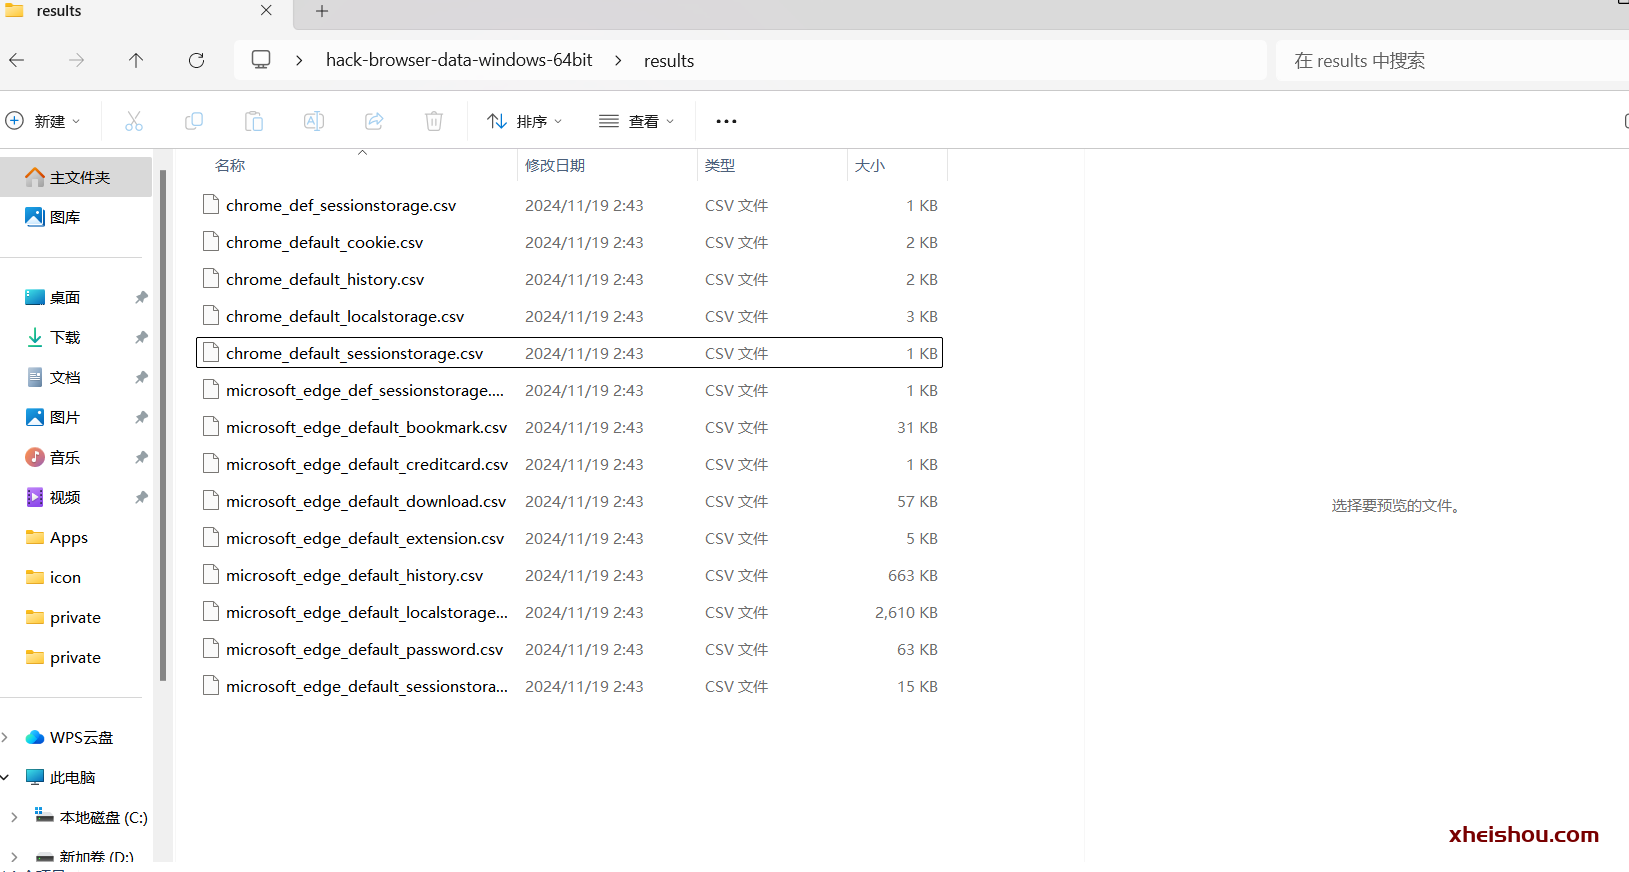Select chrome_default_sessionstorage.csv file

(569, 353)
